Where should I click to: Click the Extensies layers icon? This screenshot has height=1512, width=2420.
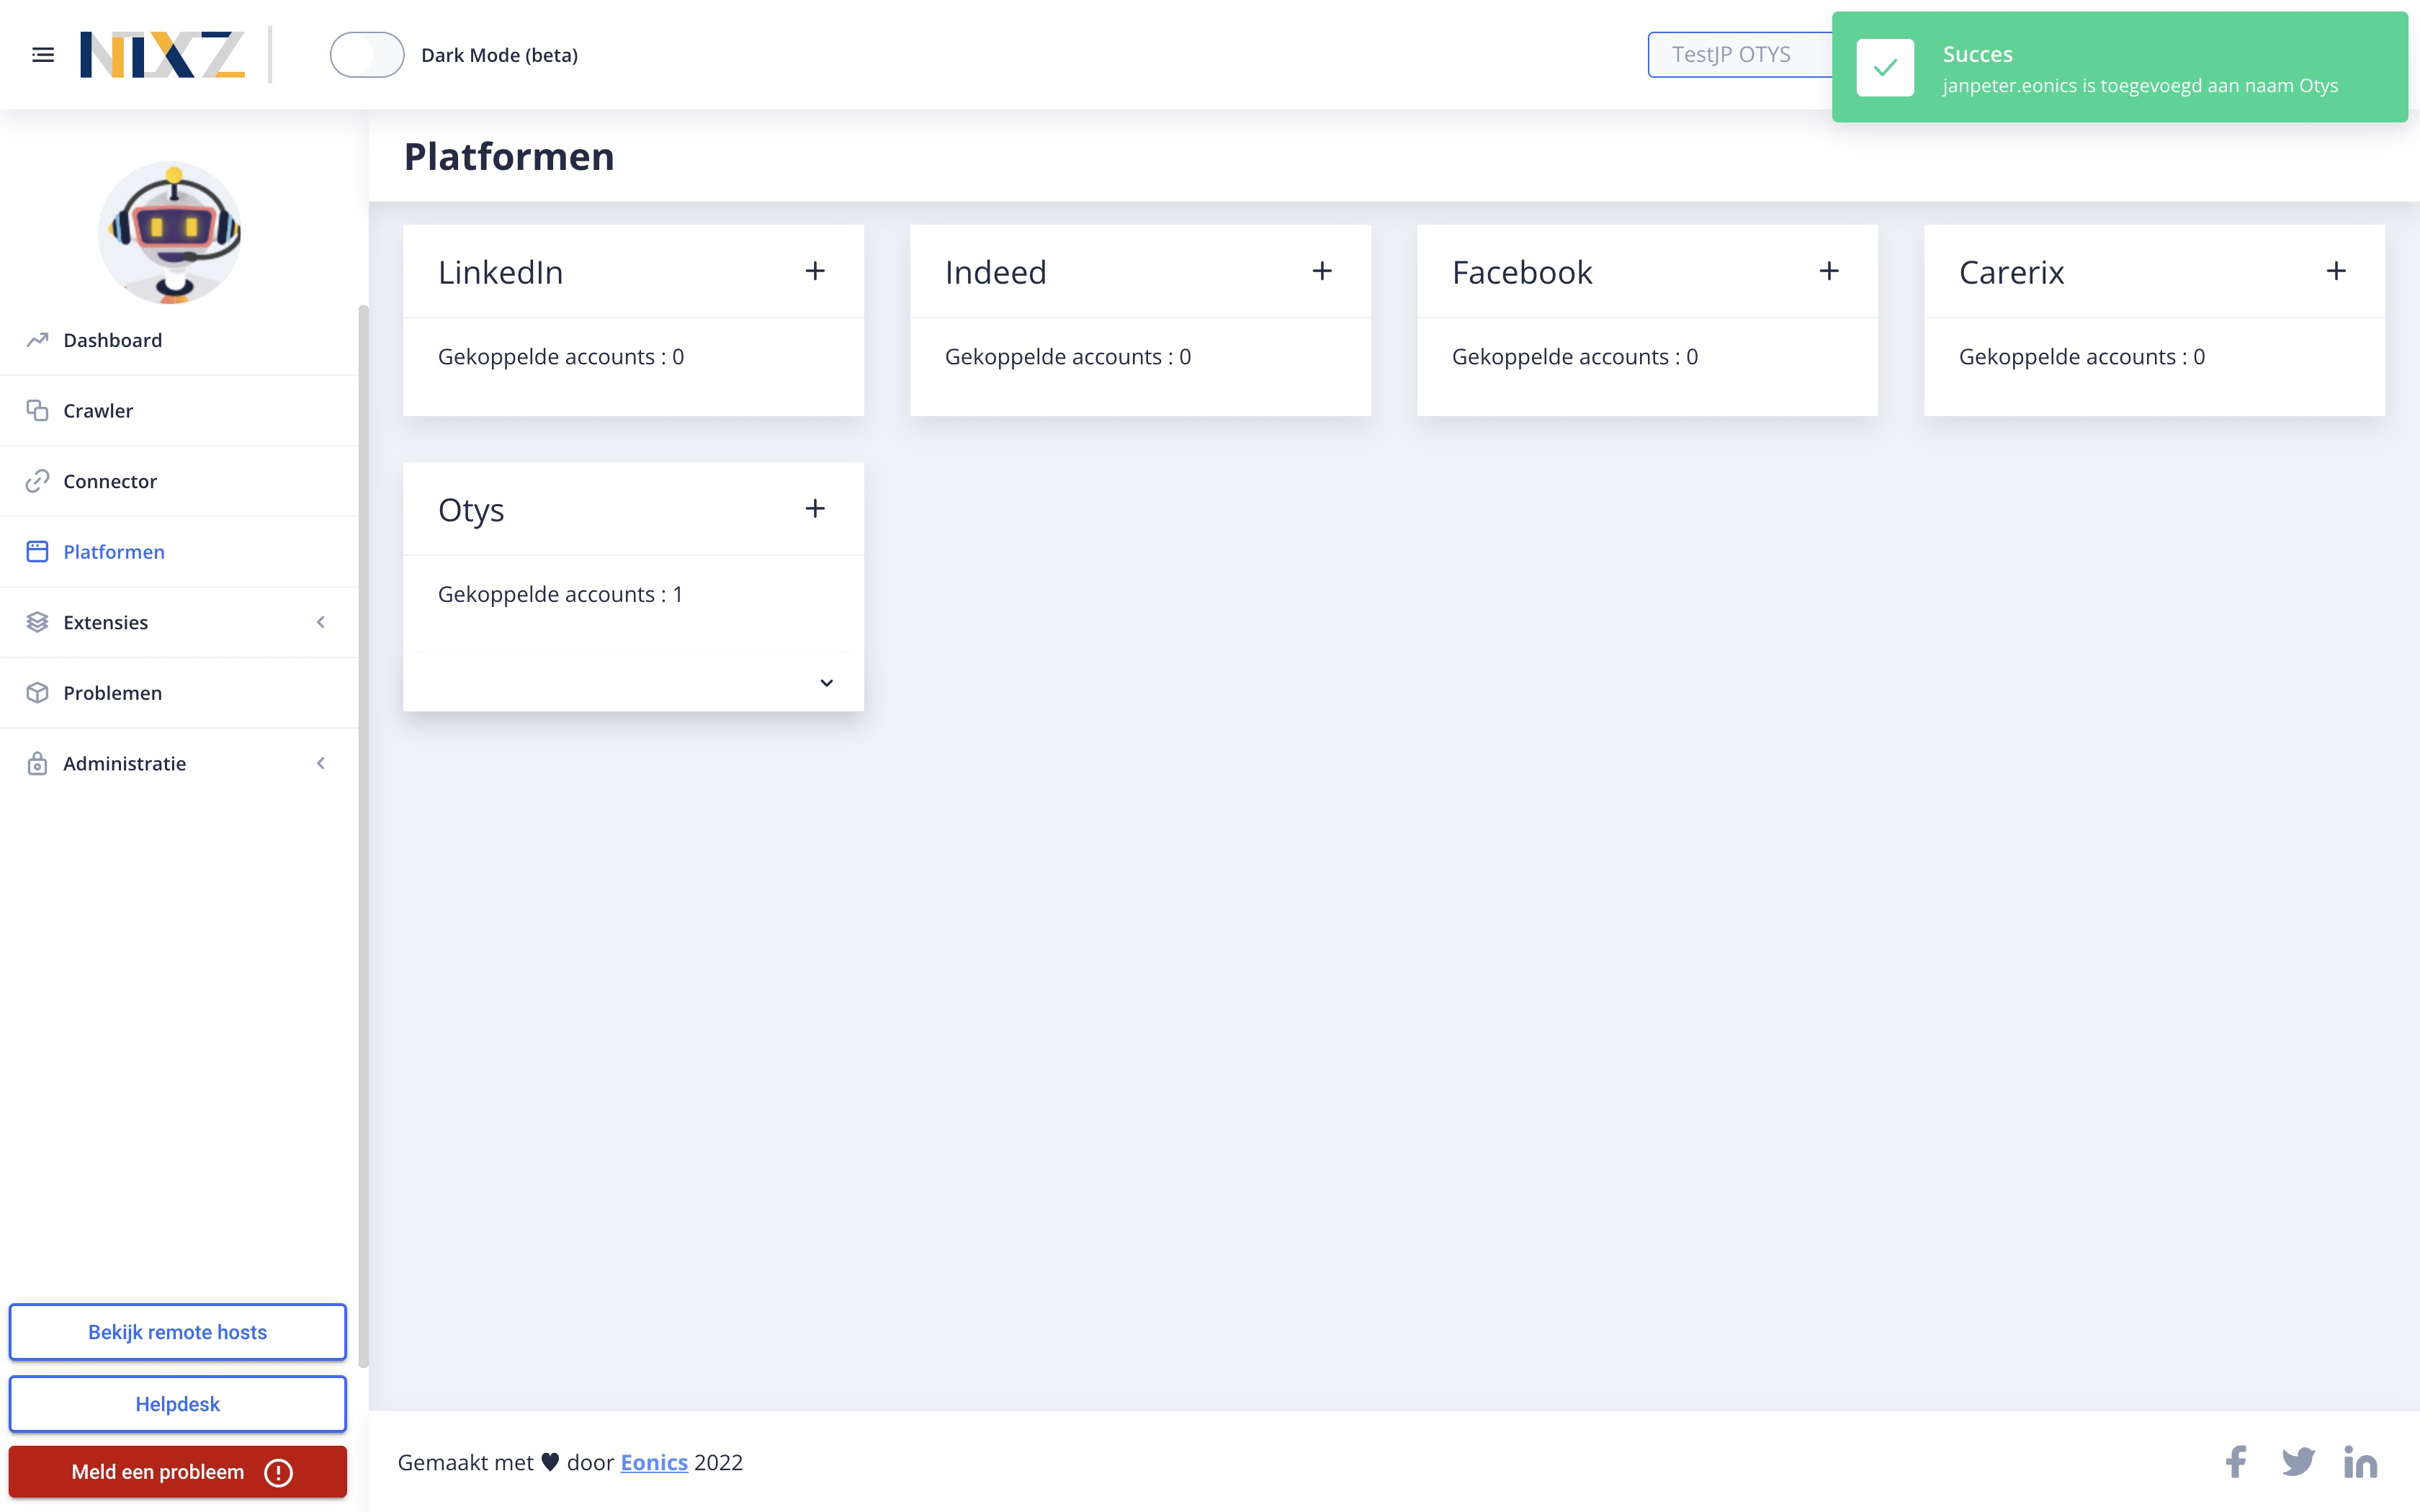tap(37, 622)
